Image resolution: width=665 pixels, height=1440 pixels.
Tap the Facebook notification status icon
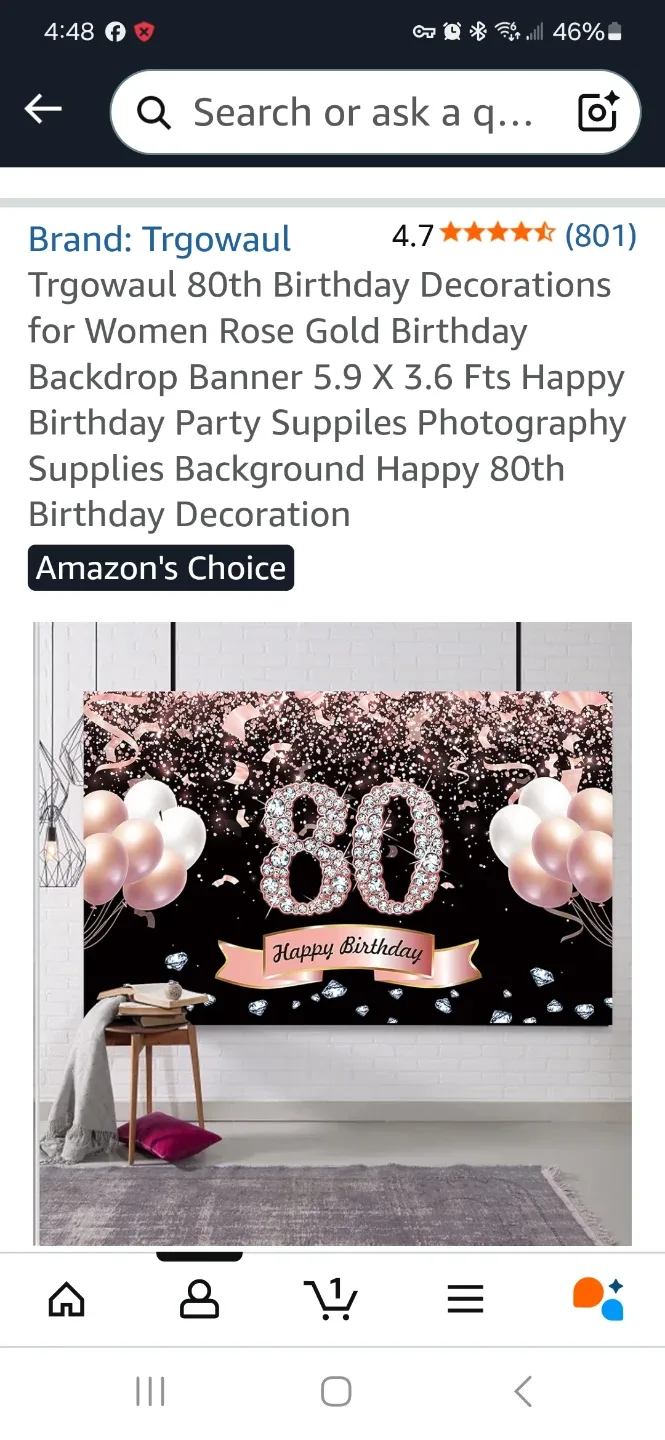pos(115,32)
